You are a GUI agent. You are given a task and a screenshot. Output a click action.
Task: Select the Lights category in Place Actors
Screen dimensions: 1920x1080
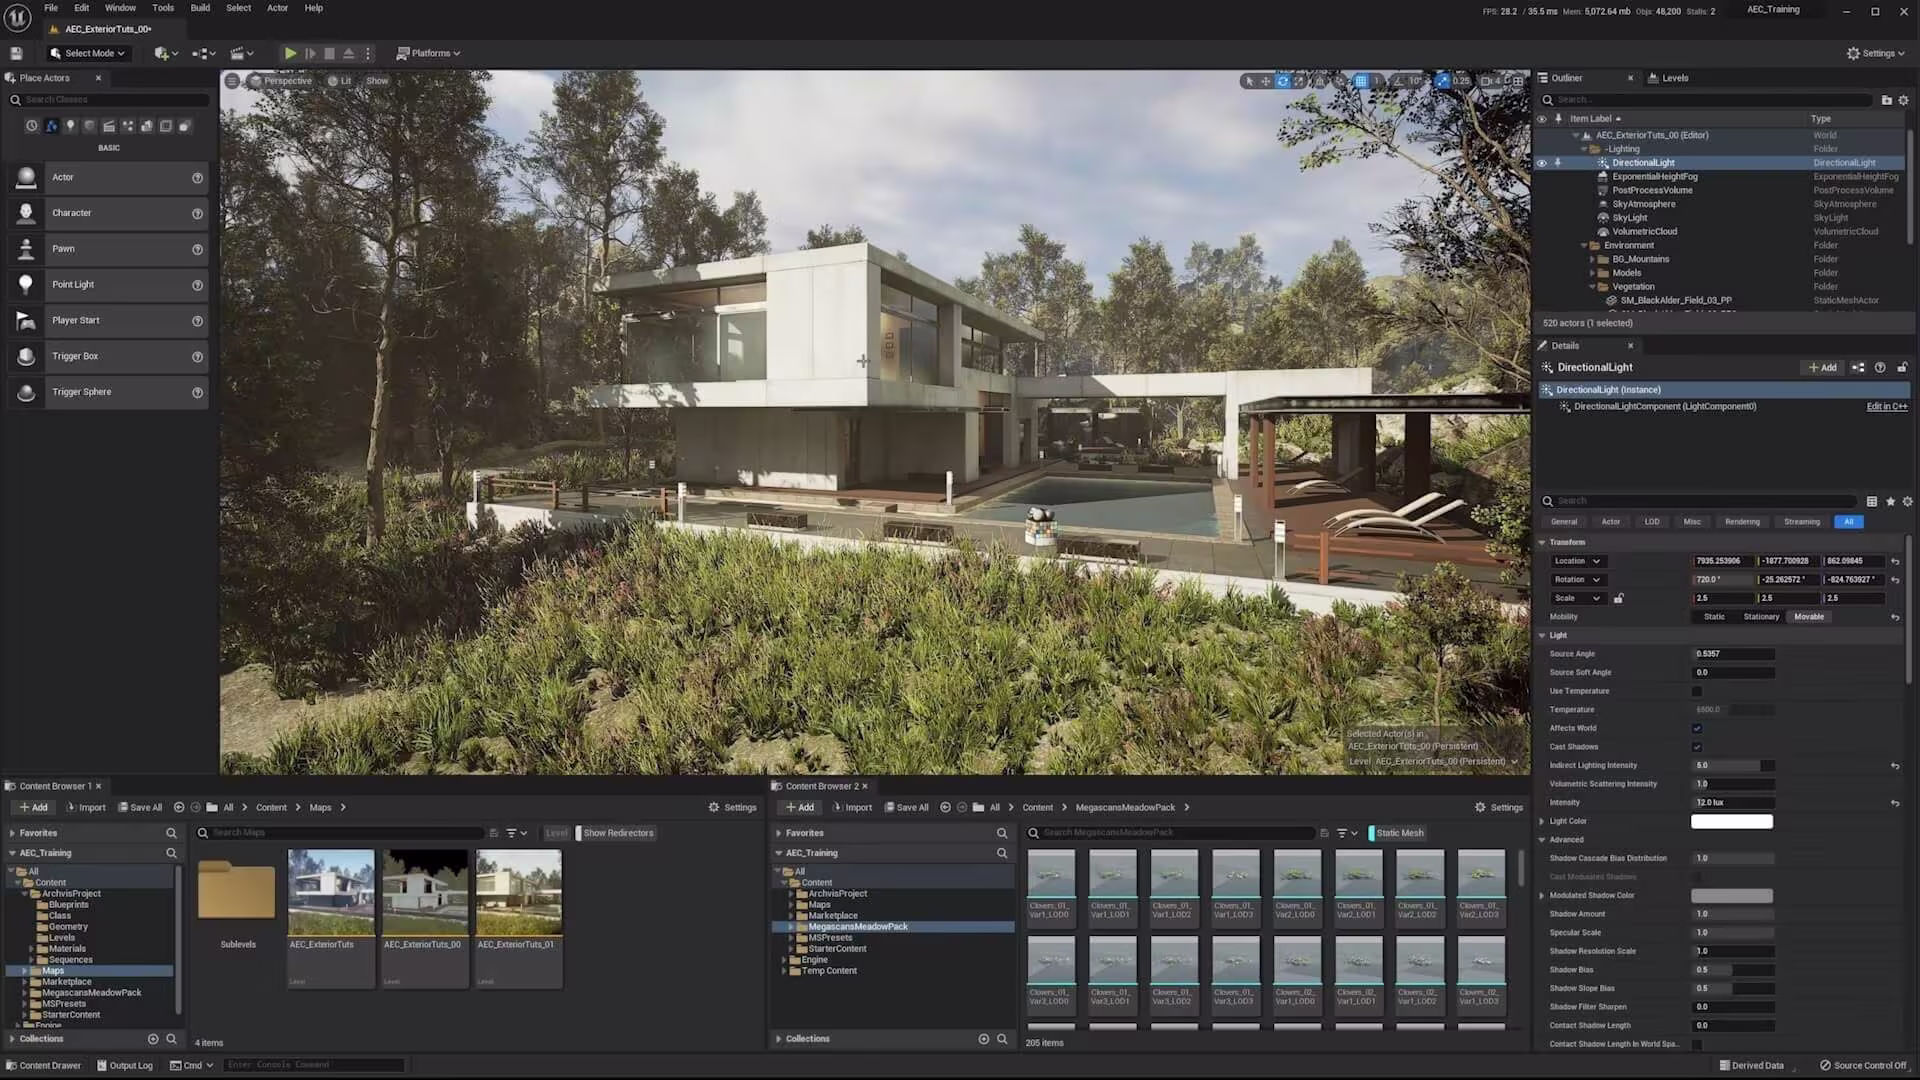pyautogui.click(x=70, y=126)
